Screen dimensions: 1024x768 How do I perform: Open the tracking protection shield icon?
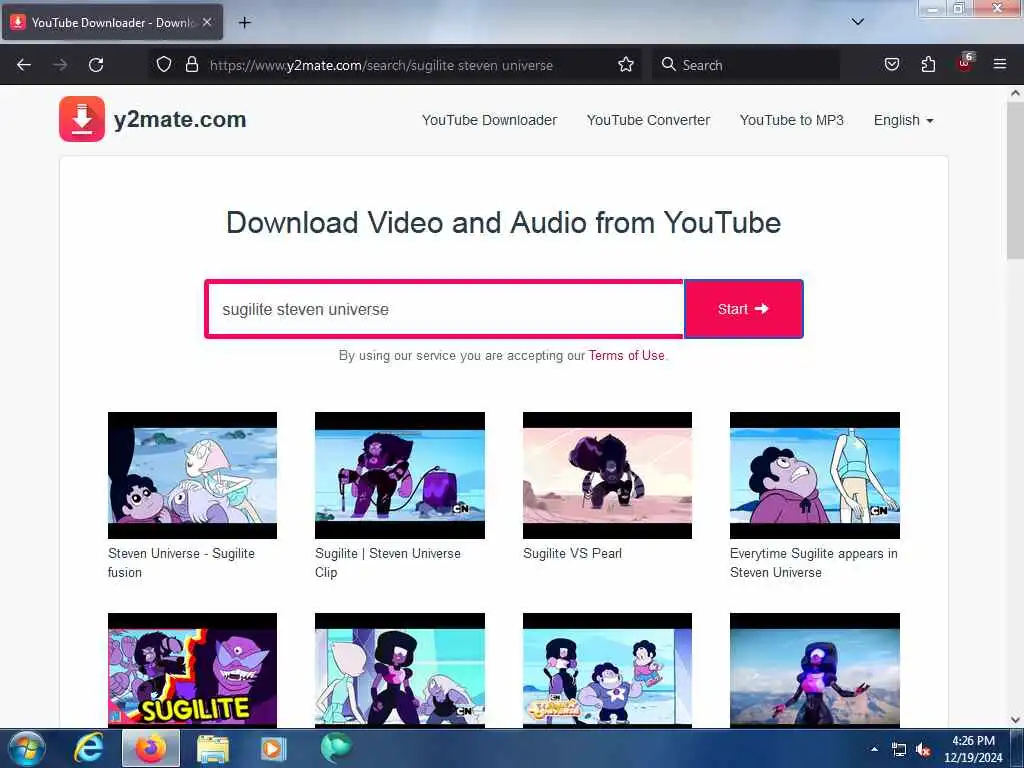point(164,65)
